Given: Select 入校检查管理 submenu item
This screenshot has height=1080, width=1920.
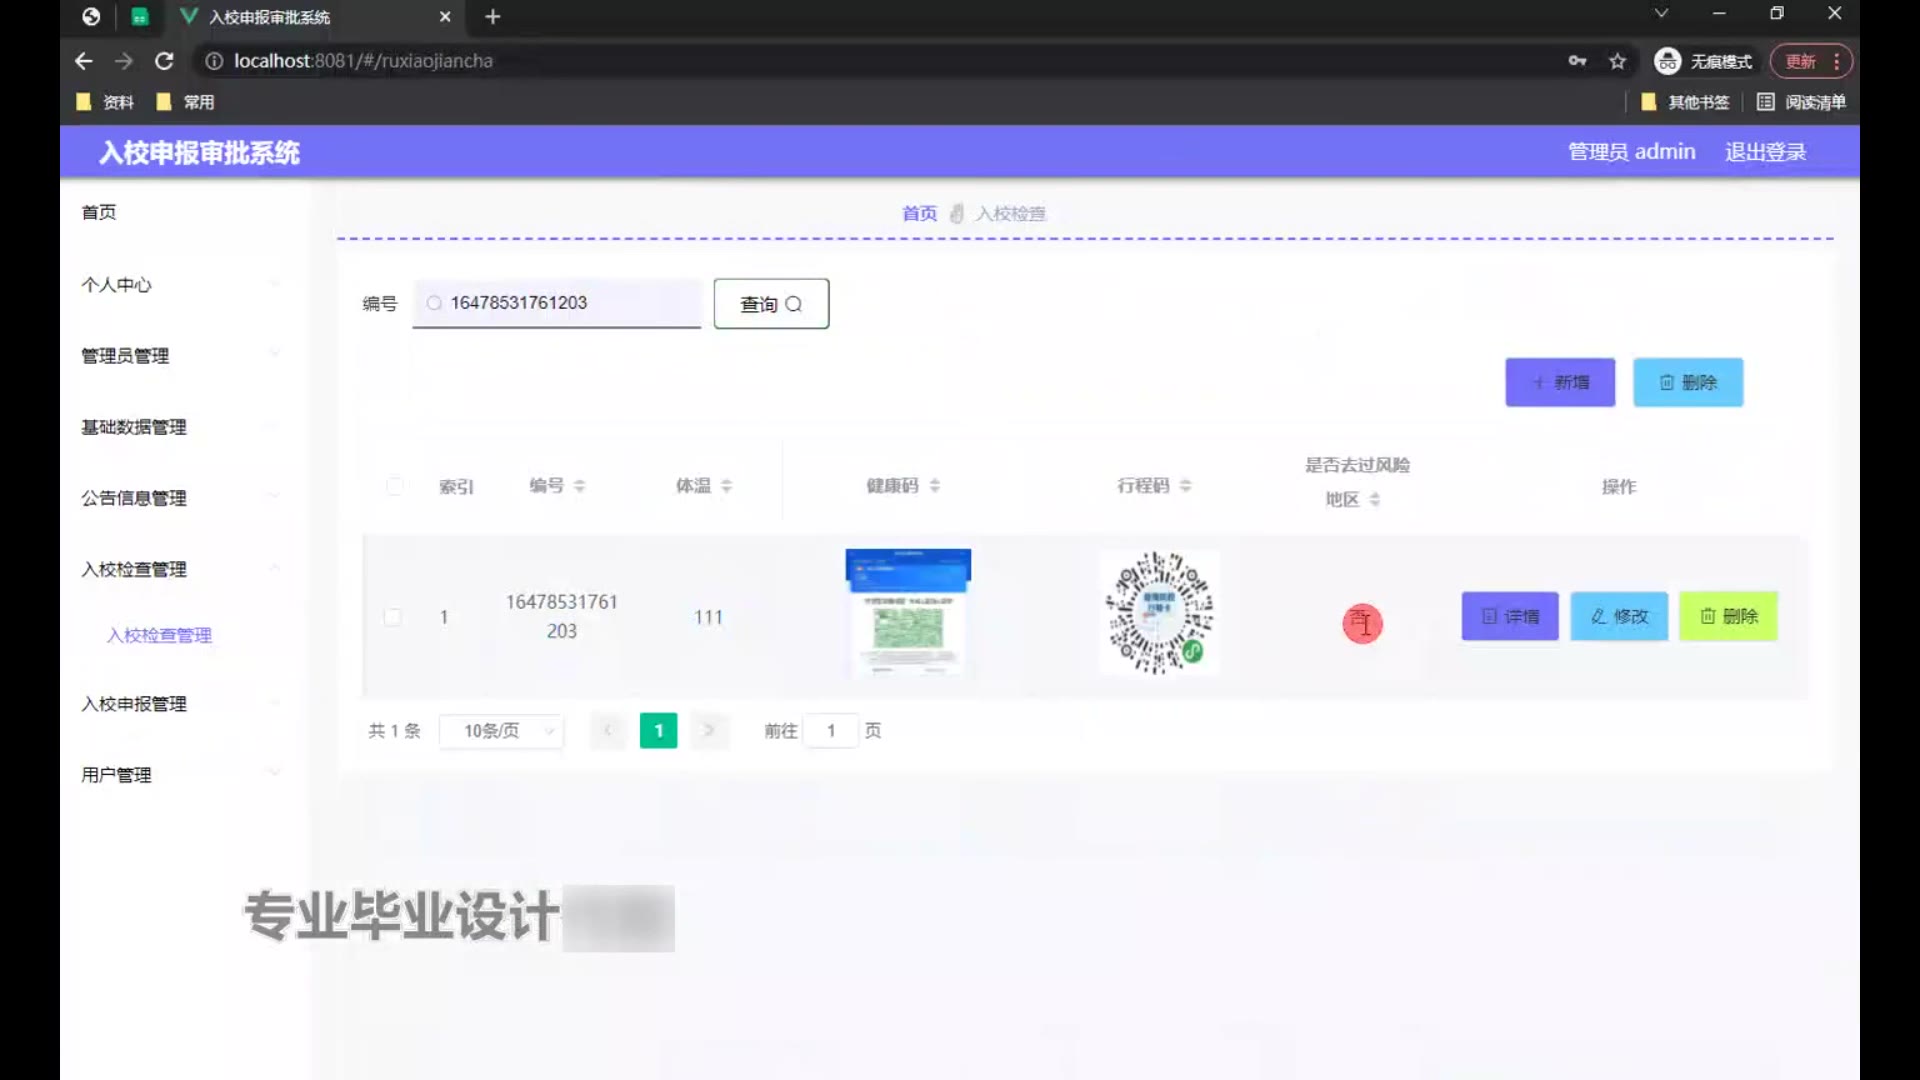Looking at the screenshot, I should 160,635.
